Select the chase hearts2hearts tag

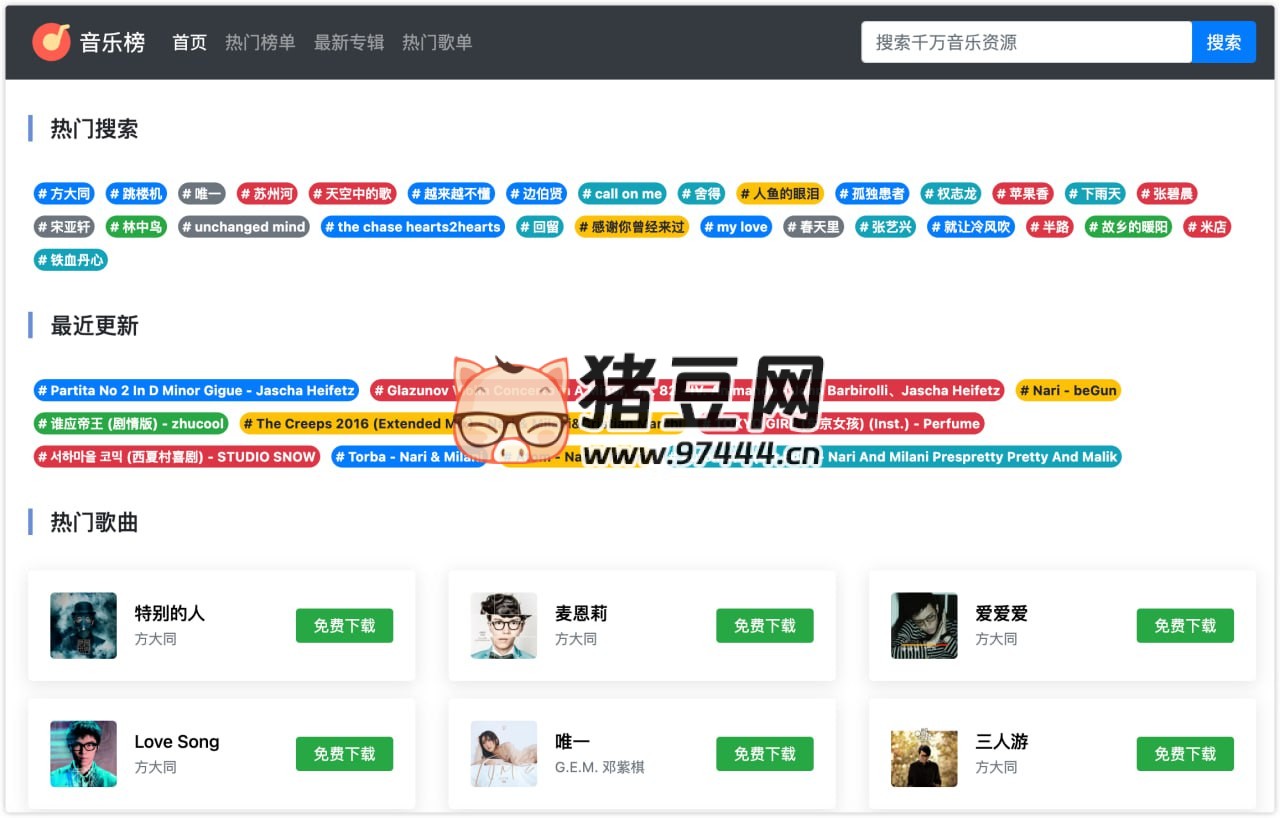(x=413, y=227)
